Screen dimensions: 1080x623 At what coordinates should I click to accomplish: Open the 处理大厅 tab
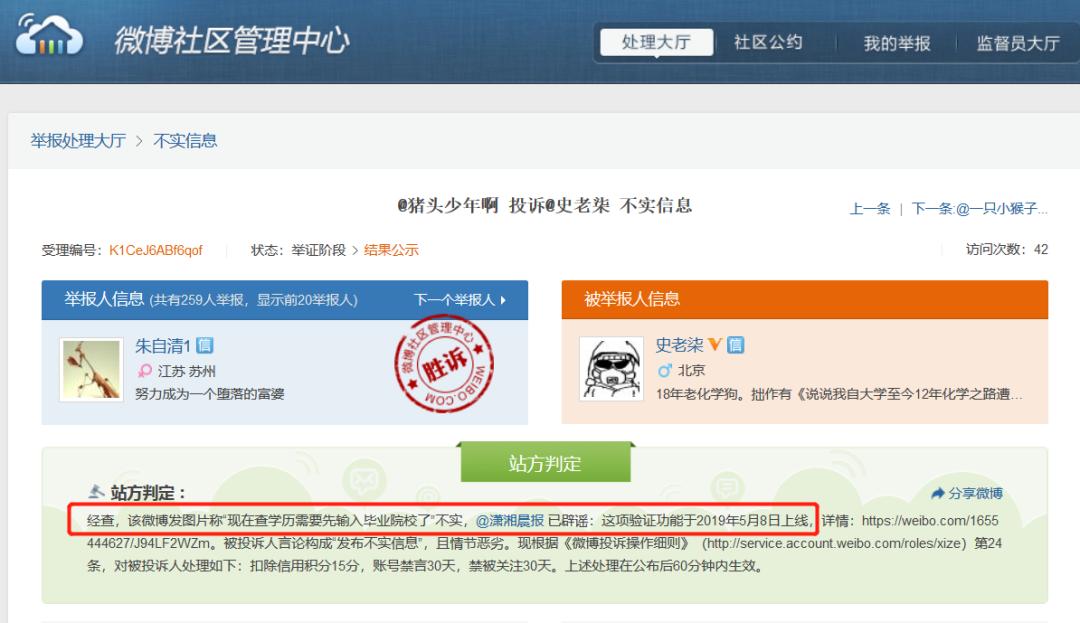pos(656,42)
